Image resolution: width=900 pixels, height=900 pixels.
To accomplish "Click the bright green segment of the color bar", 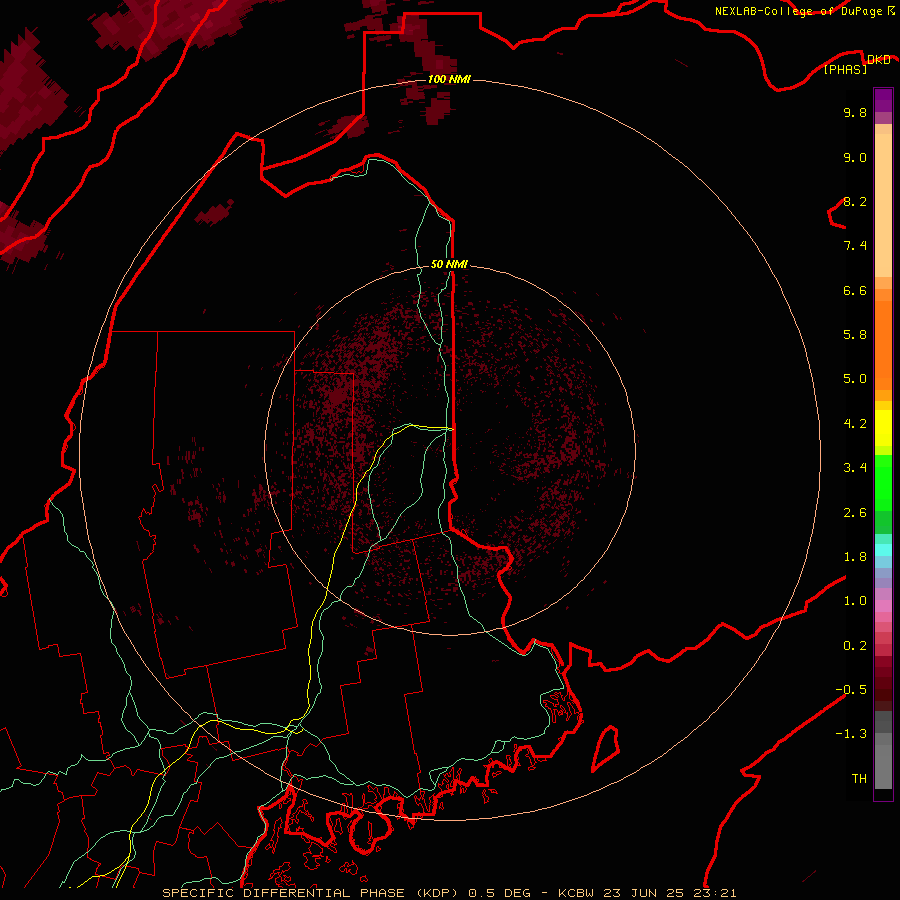I will tap(883, 482).
